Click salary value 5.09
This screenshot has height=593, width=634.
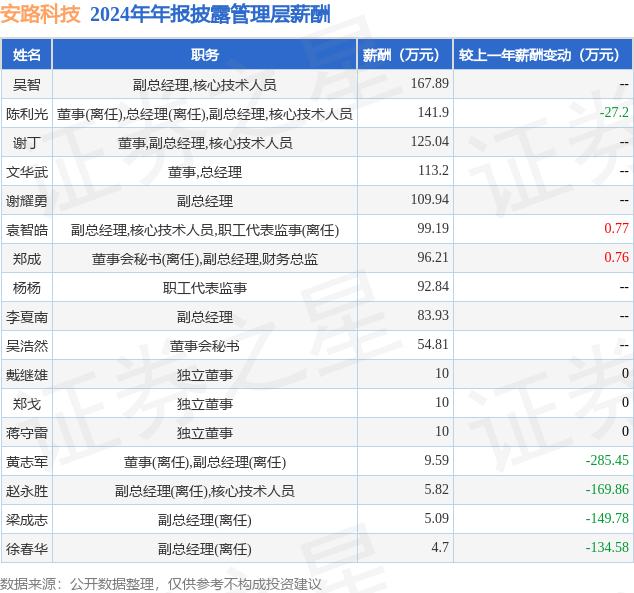436,519
